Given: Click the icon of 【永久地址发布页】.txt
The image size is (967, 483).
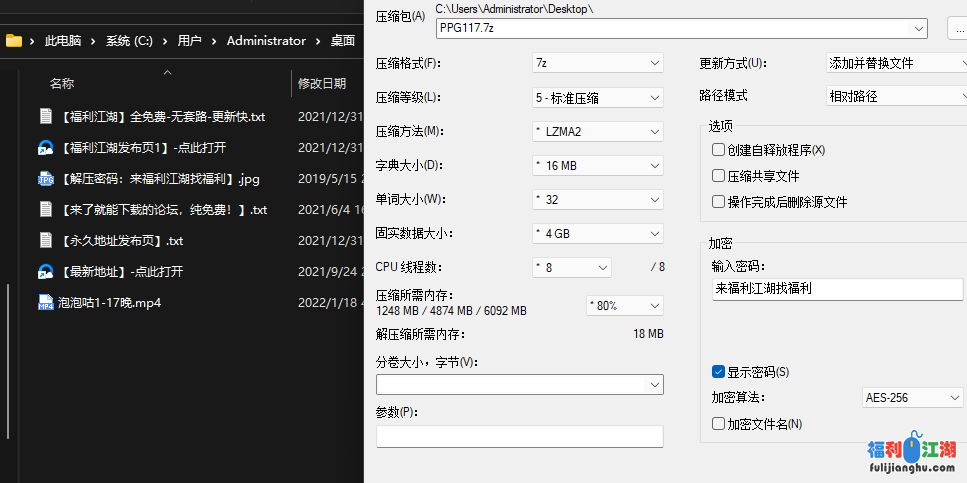Looking at the screenshot, I should pos(45,240).
